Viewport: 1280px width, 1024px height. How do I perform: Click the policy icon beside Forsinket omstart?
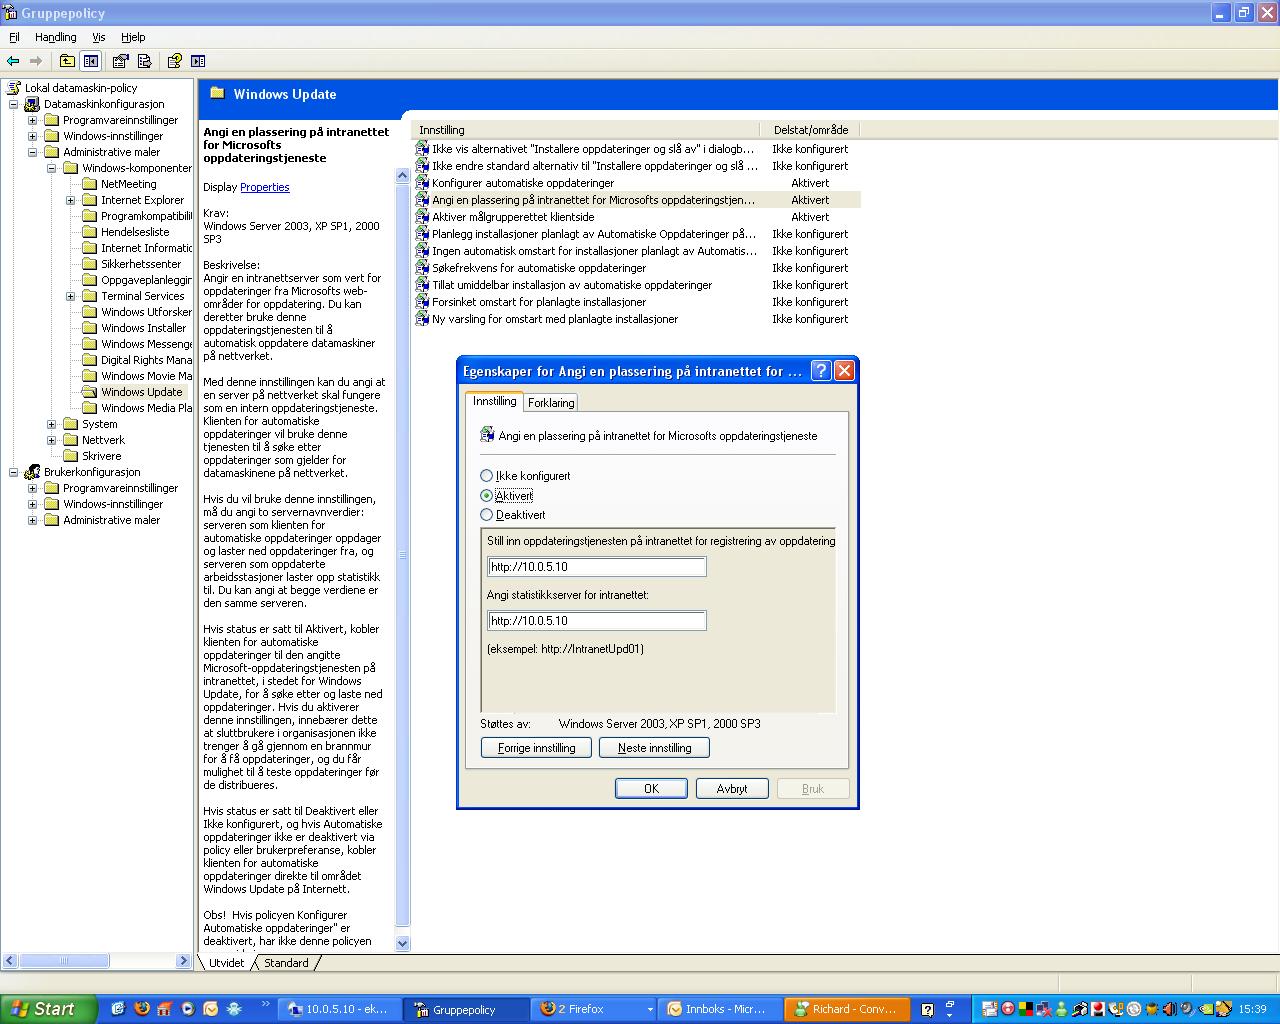422,302
